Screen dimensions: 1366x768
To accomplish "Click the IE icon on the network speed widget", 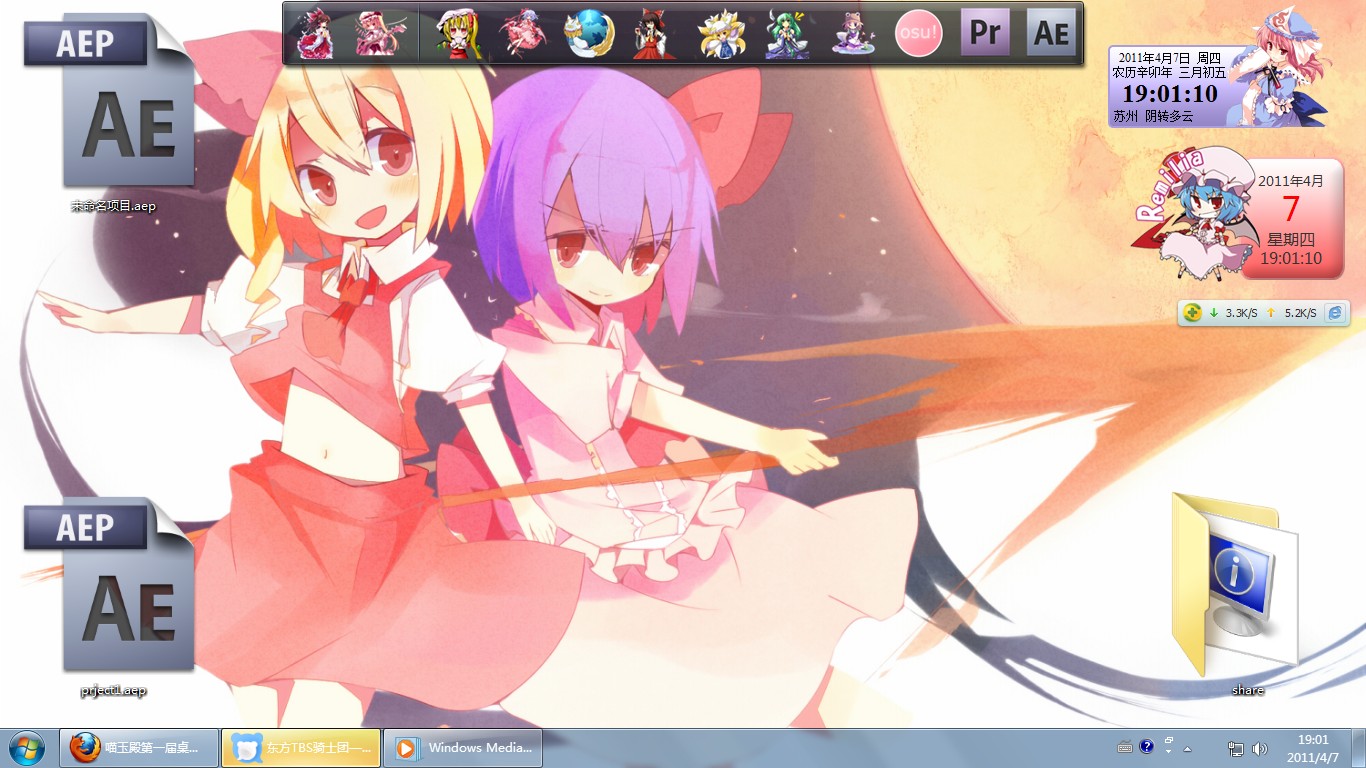I will (1334, 313).
